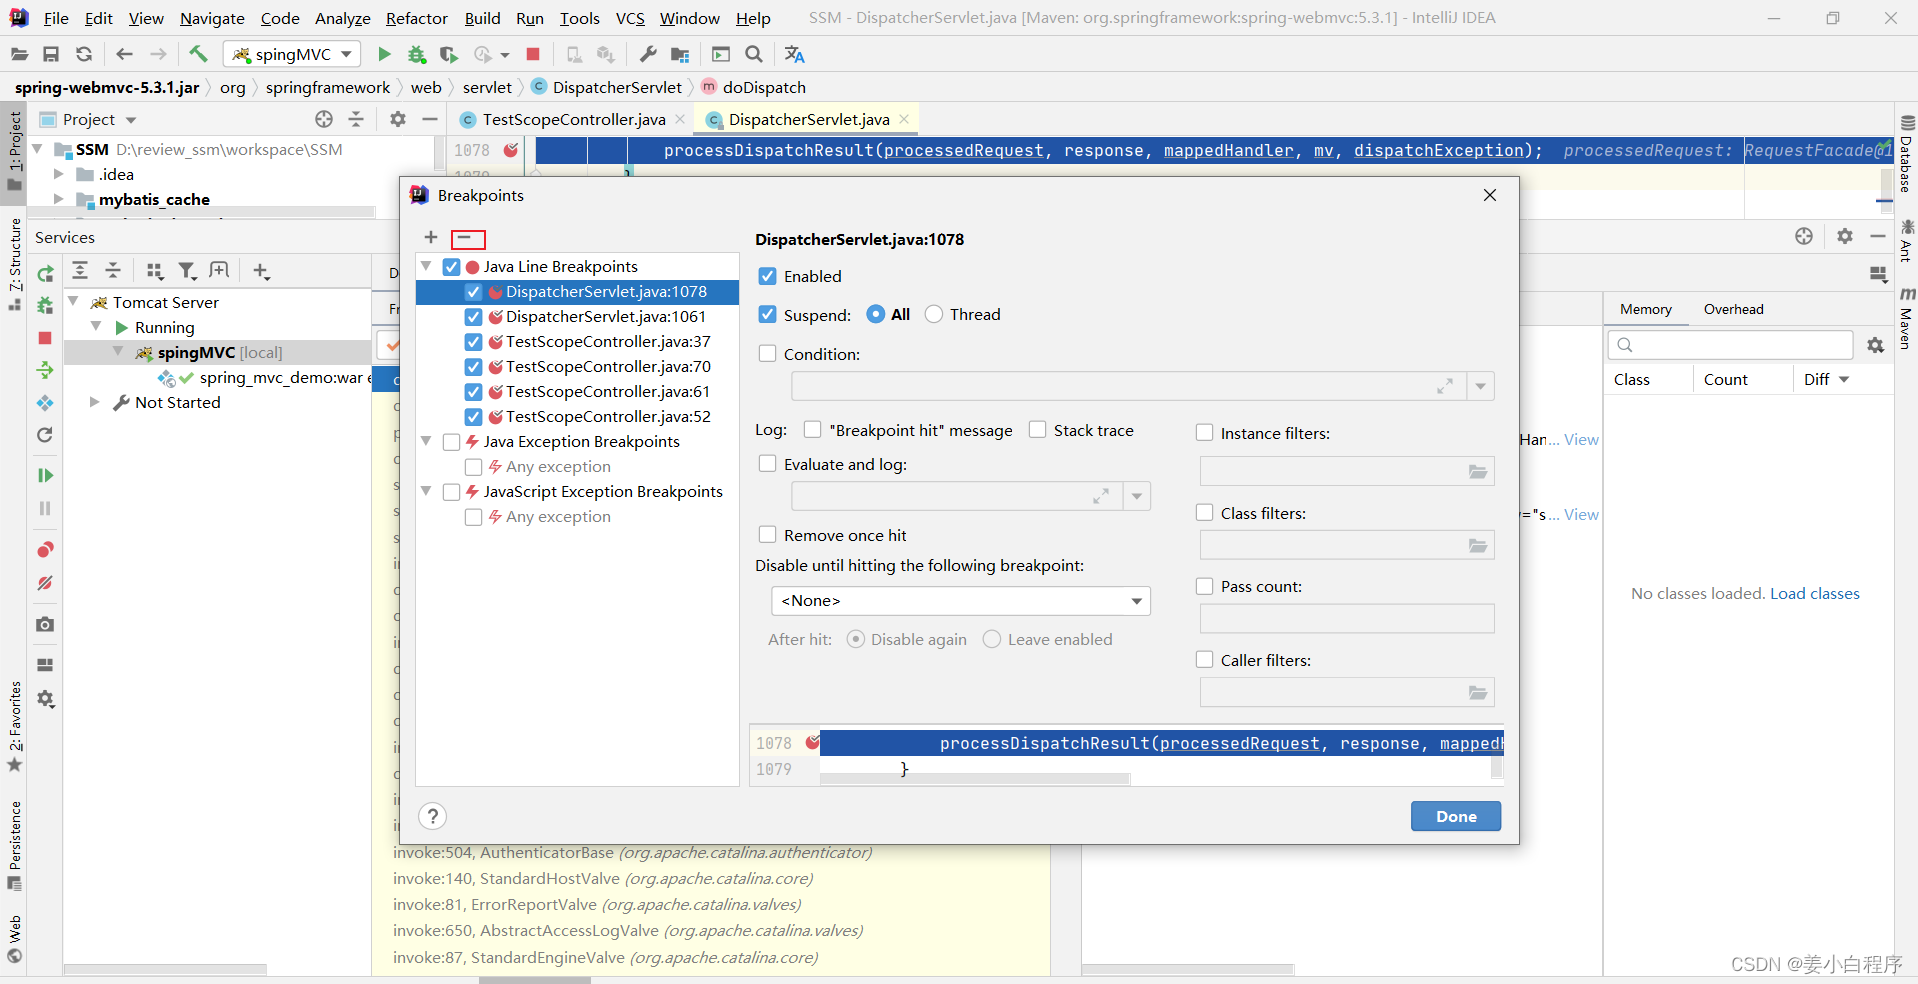Click the camera thread dump icon
Screen dimensions: 1918x984
point(45,624)
